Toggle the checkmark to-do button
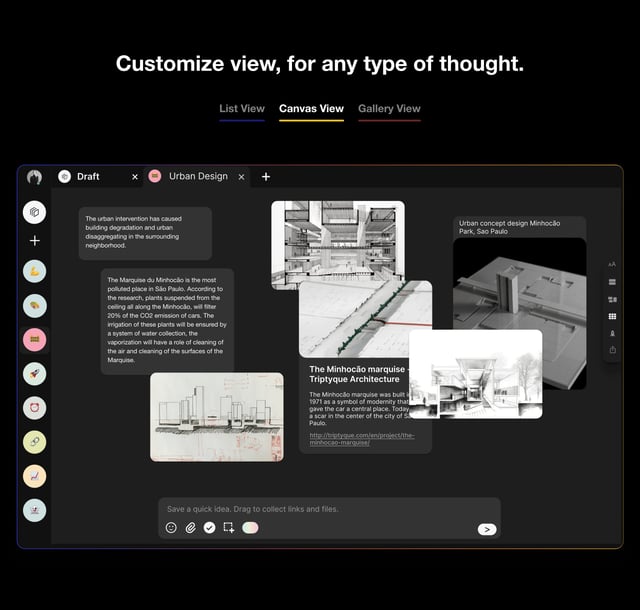Image resolution: width=640 pixels, height=610 pixels. tap(209, 528)
